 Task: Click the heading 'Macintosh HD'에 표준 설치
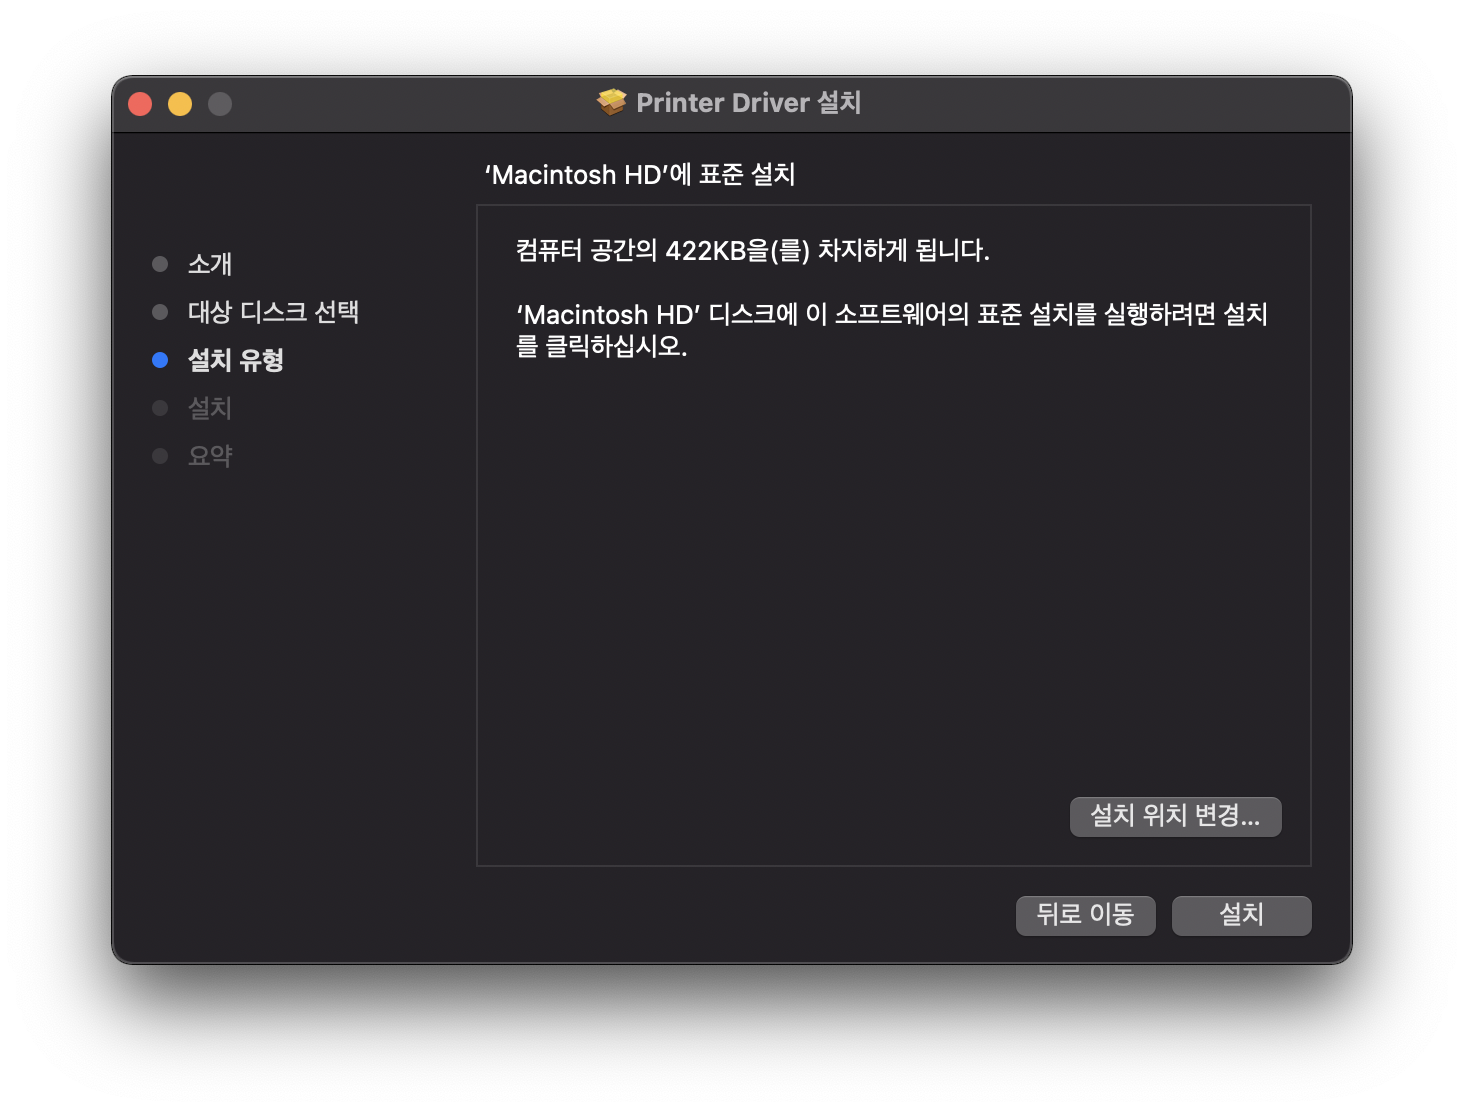(x=640, y=175)
